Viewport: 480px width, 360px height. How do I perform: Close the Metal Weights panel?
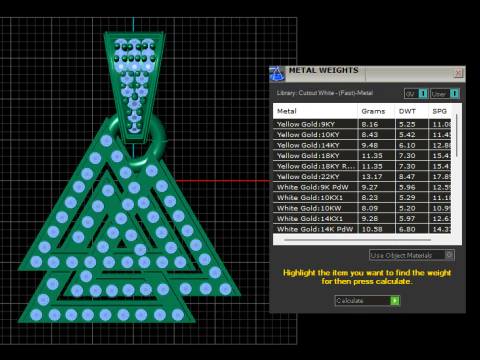pos(458,73)
